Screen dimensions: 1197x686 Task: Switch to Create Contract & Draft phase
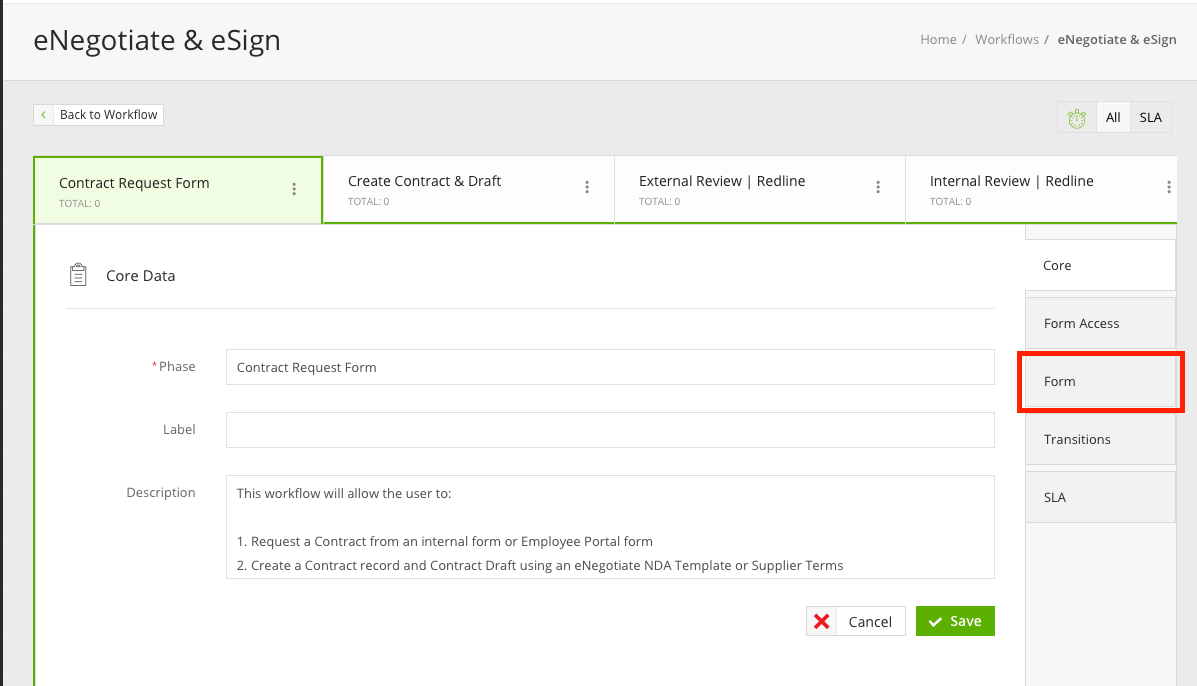469,190
